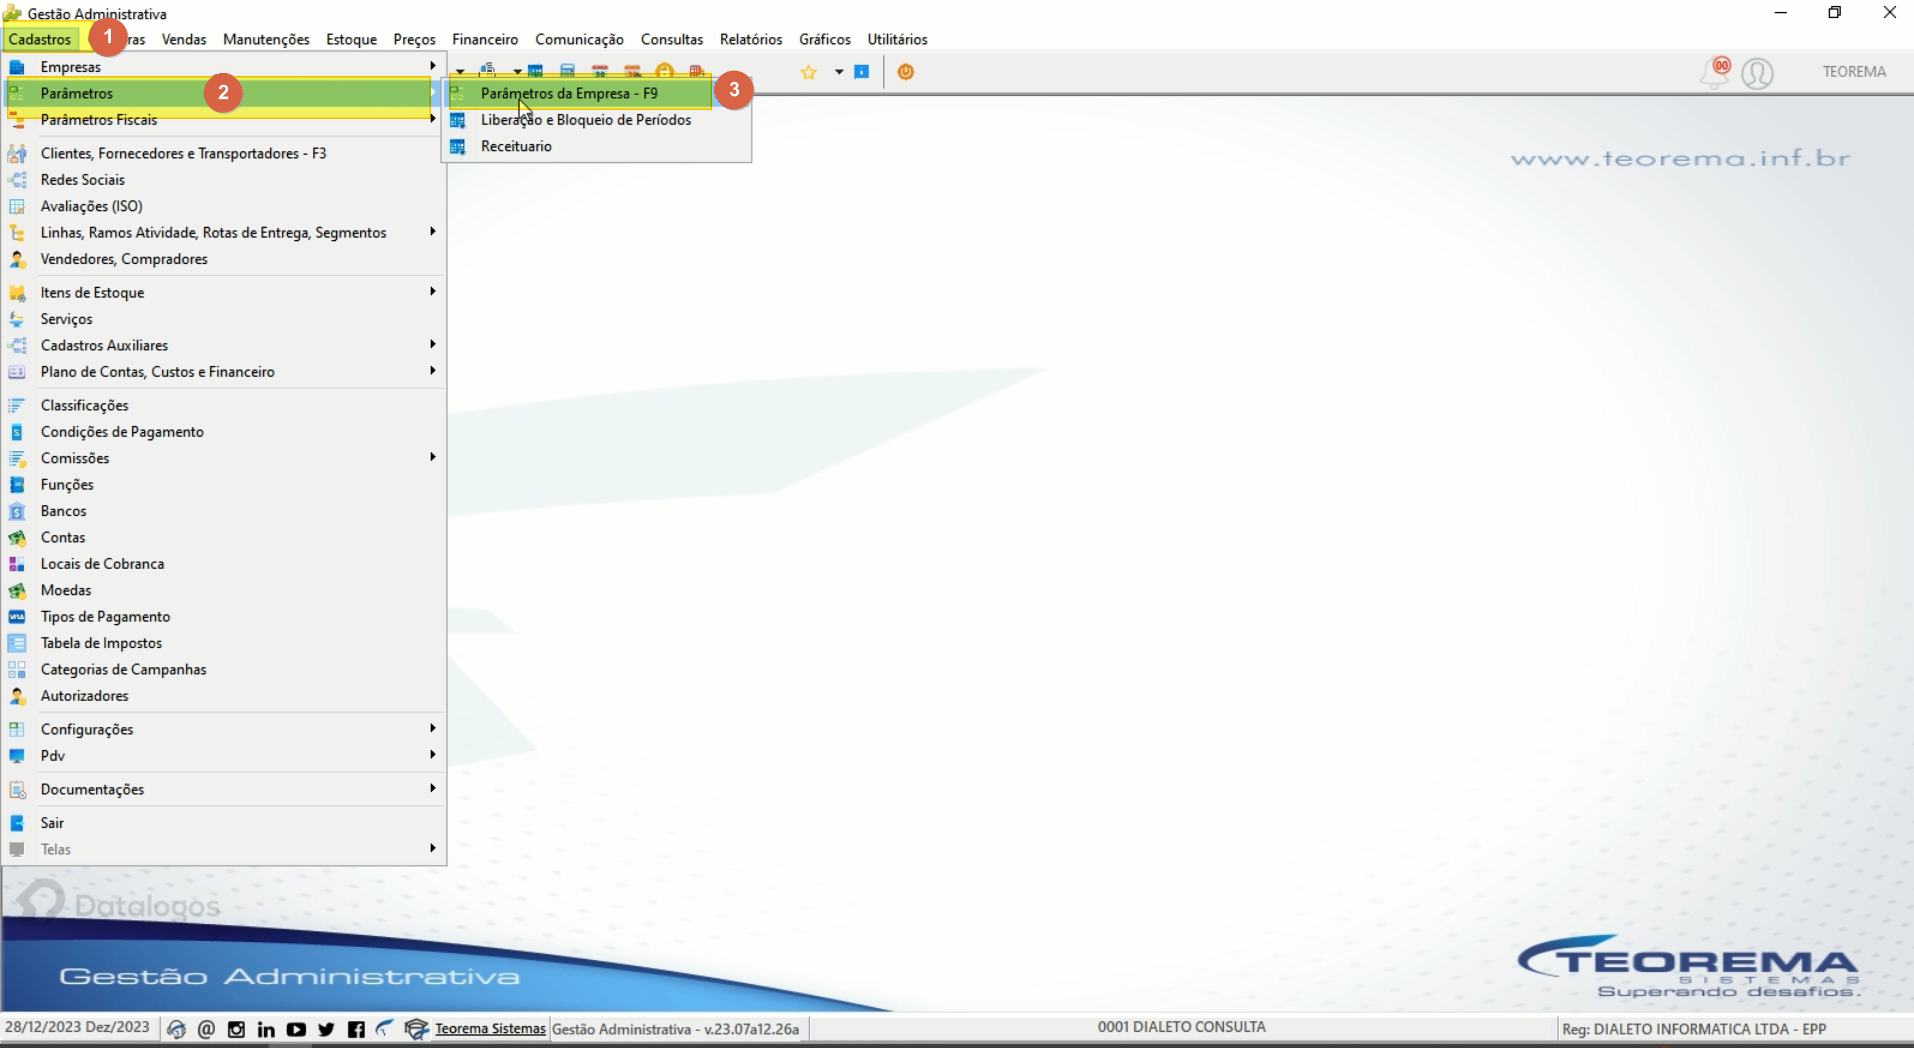Click the blue information icon in toolbar
This screenshot has width=1914, height=1048.
pyautogui.click(x=862, y=72)
